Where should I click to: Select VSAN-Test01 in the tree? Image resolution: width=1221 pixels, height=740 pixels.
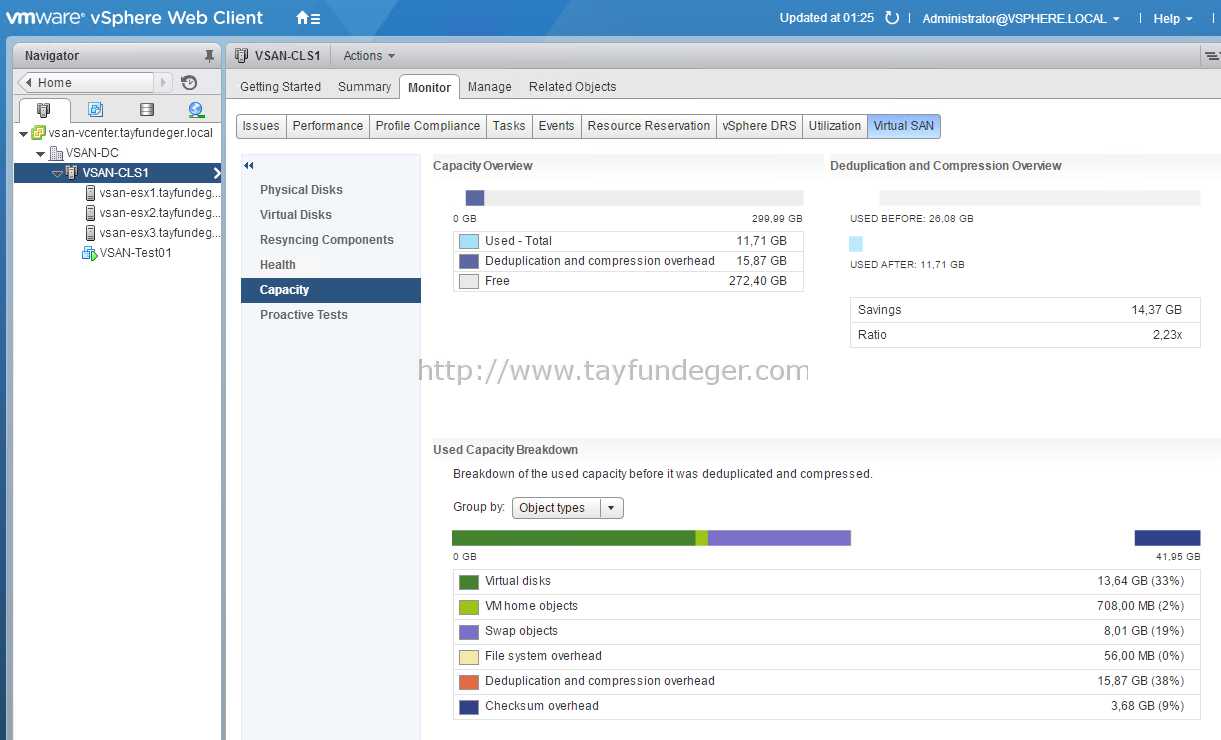(136, 253)
